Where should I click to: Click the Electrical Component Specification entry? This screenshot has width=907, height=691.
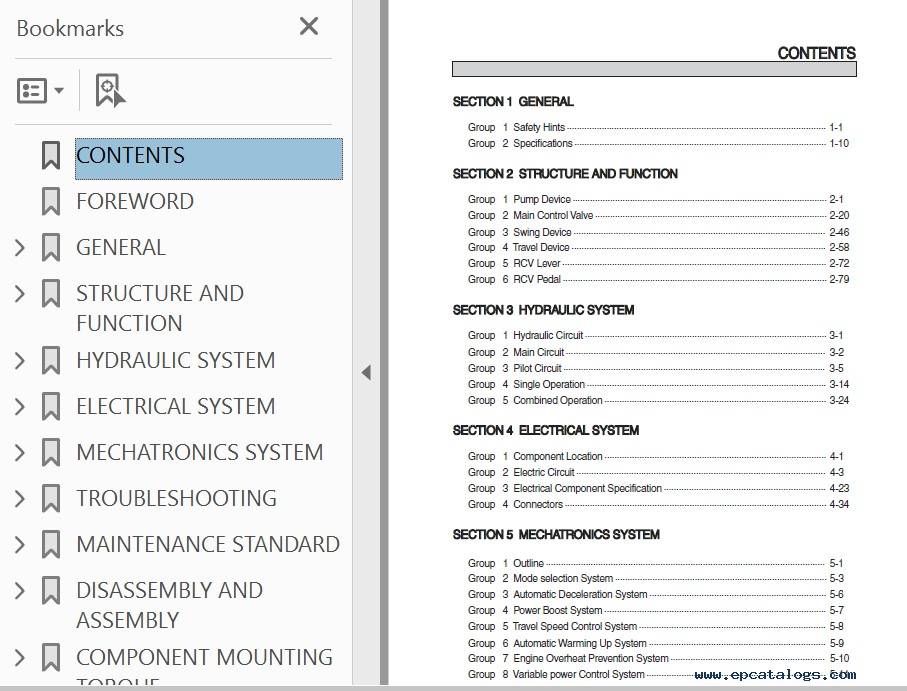658,489
